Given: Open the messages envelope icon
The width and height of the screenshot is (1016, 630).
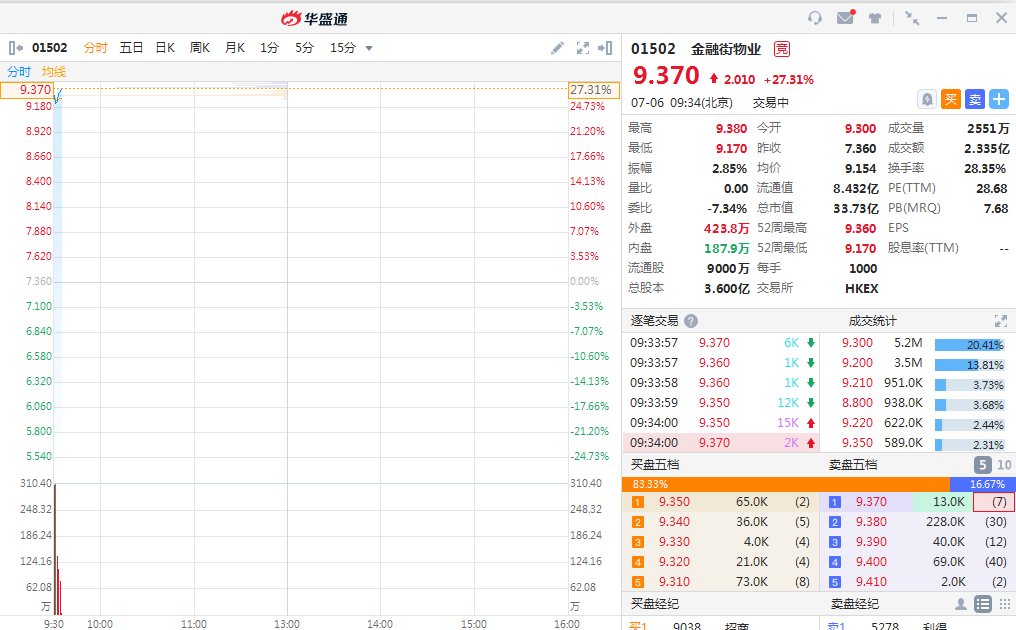Looking at the screenshot, I should (845, 18).
